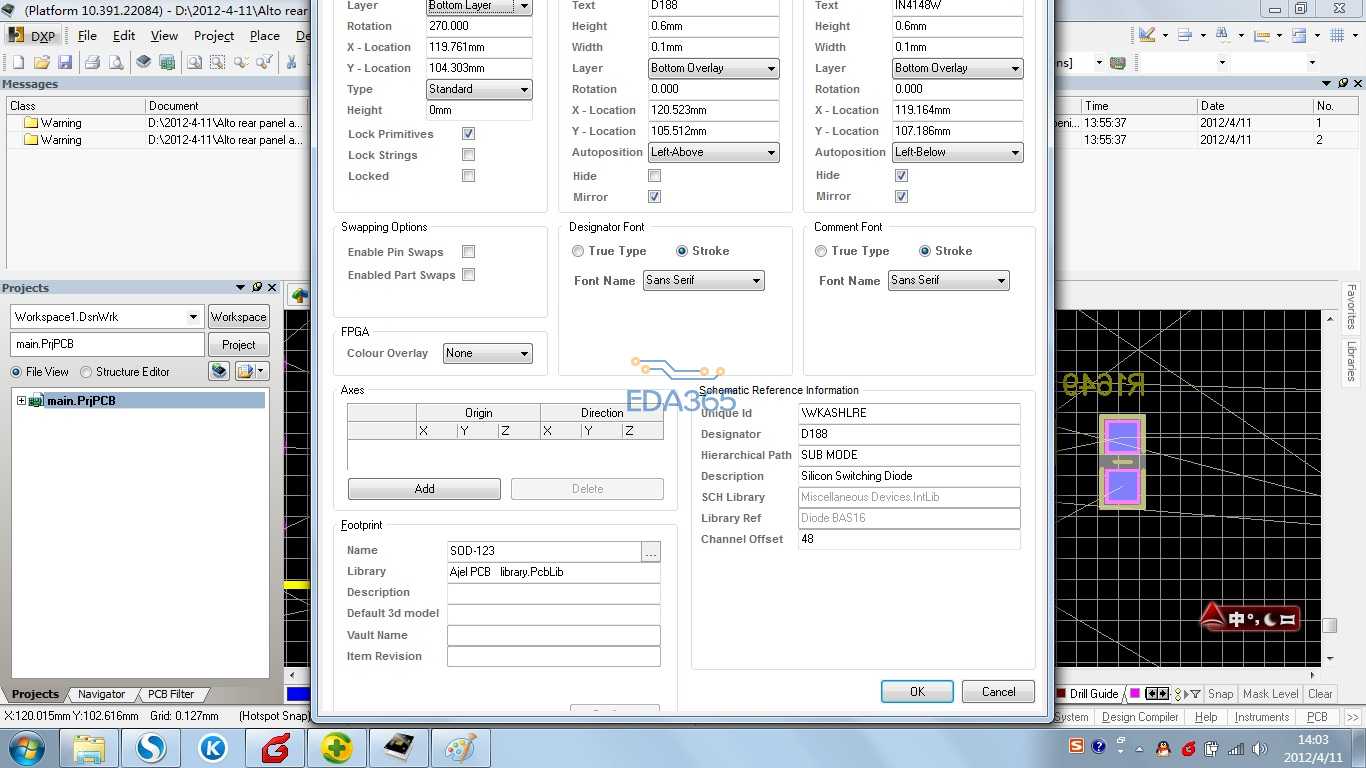Image resolution: width=1366 pixels, height=768 pixels.
Task: Click the Open folder toolbar icon
Action: tap(41, 62)
